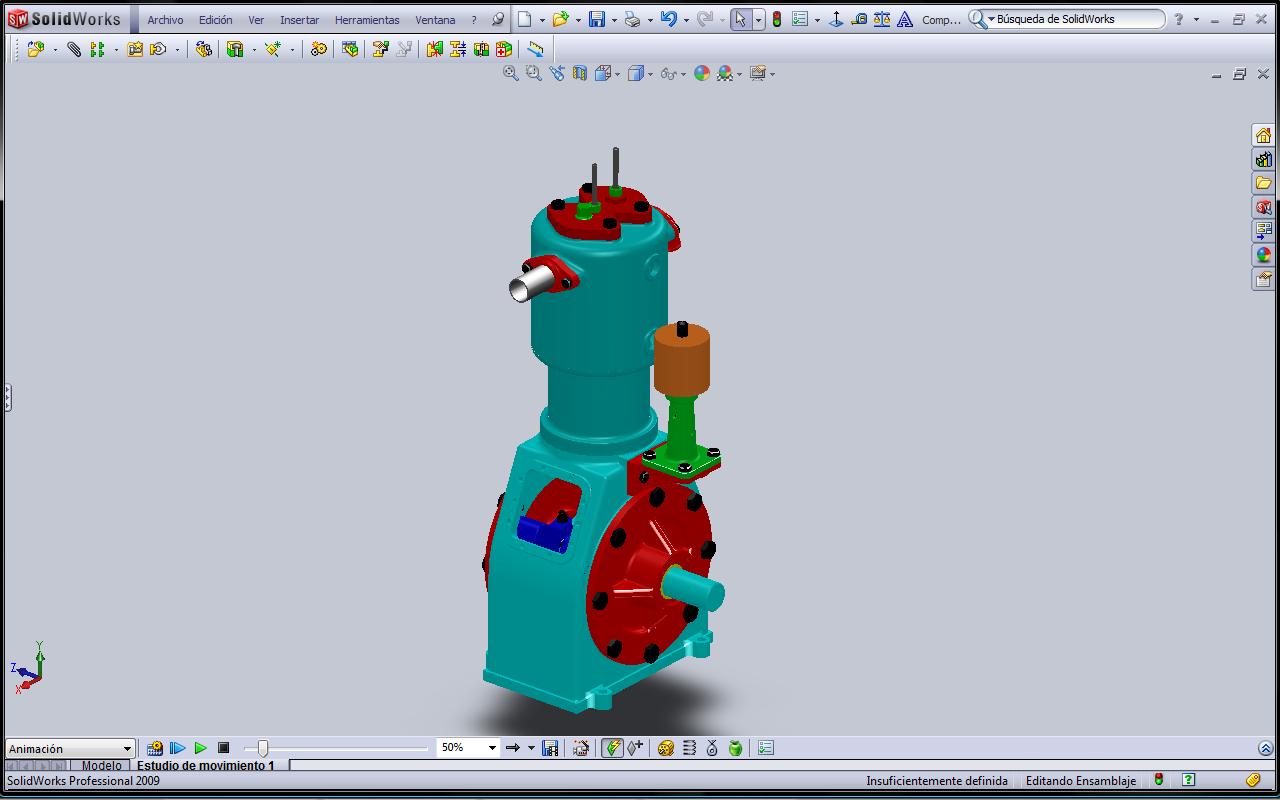
Task: Play the motion study animation
Action: (201, 748)
